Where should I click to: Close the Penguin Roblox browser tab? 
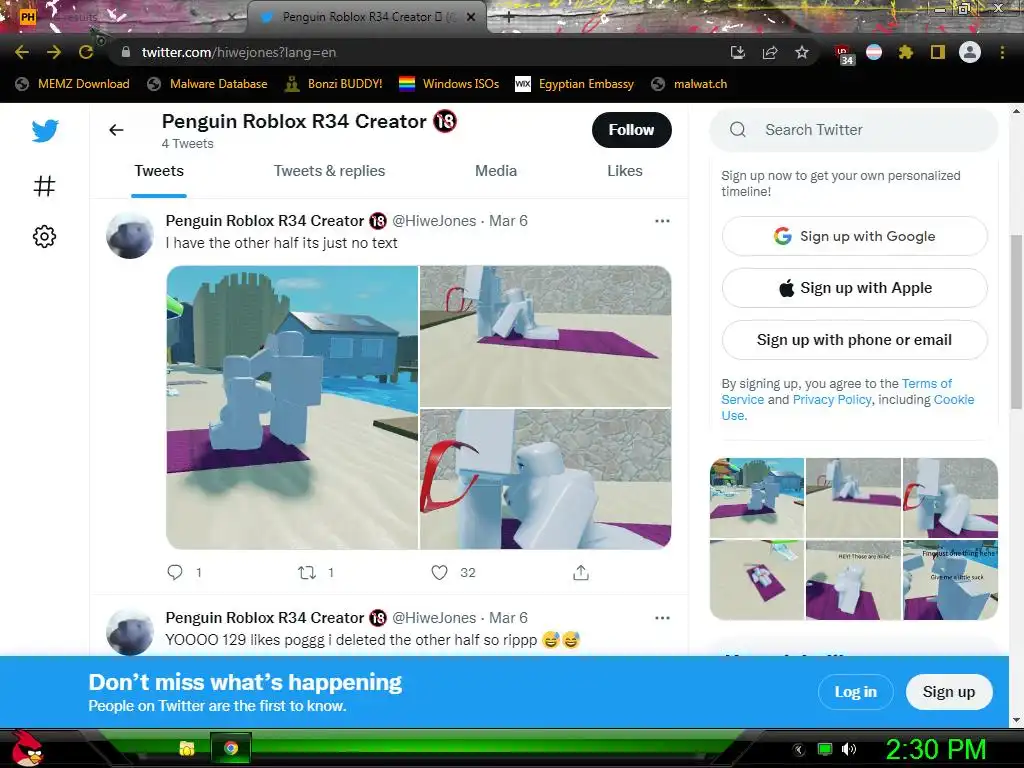471,17
